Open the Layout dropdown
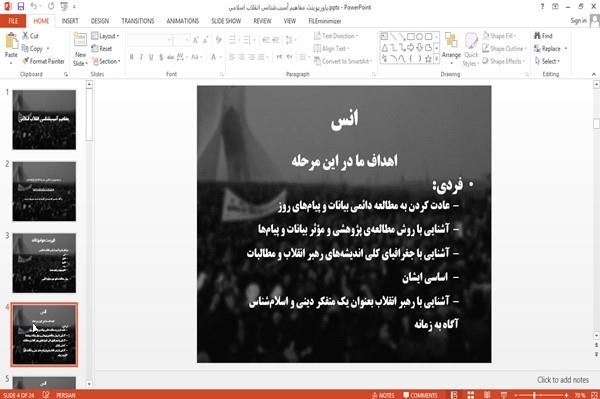The height and width of the screenshot is (399, 600). [x=105, y=36]
